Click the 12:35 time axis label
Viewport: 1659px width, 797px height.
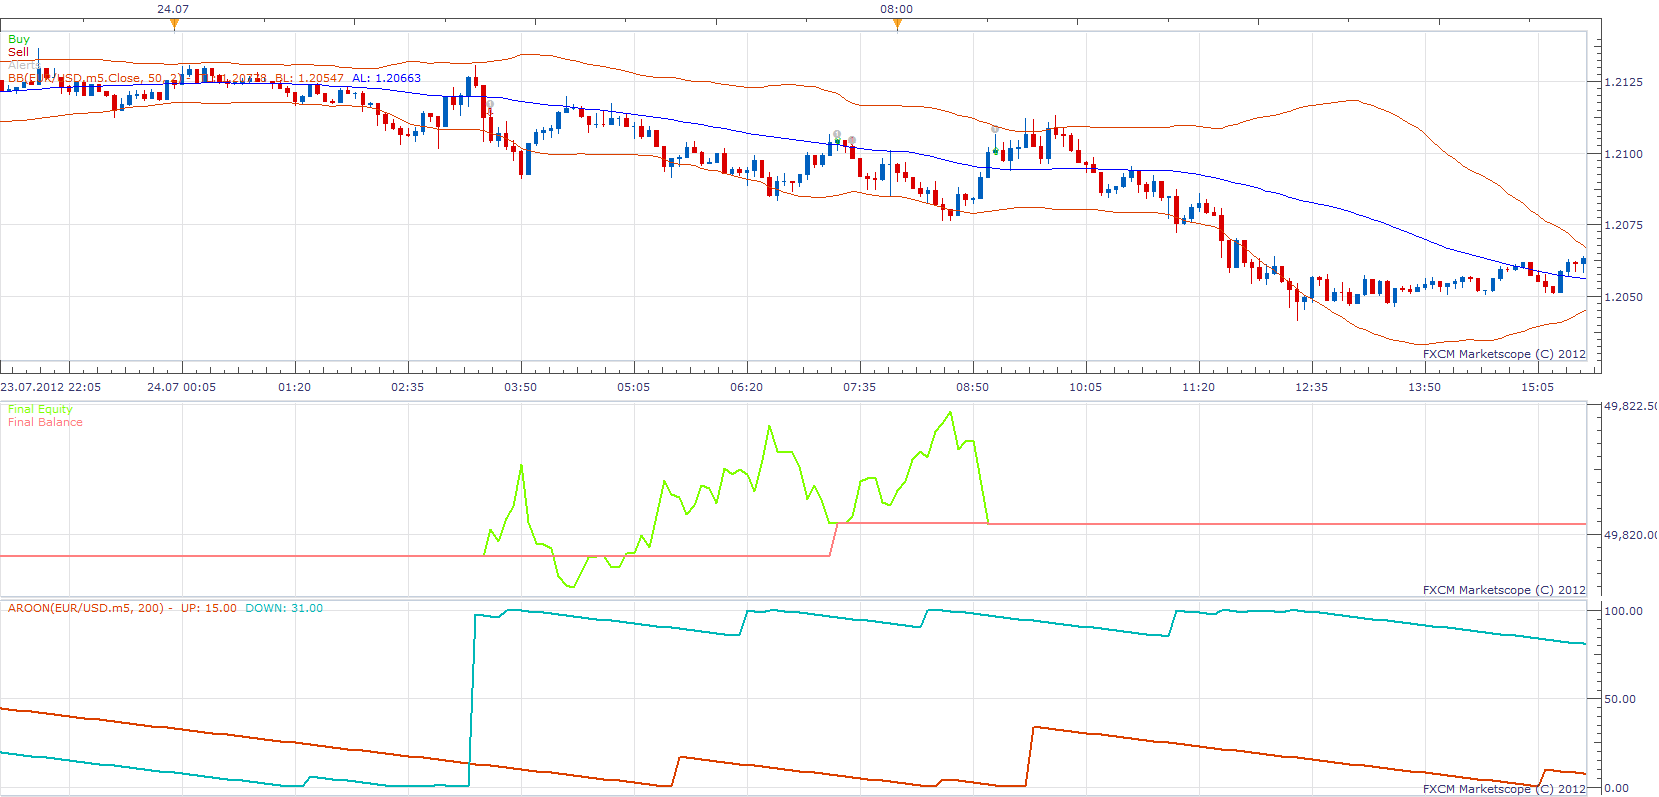[1311, 387]
